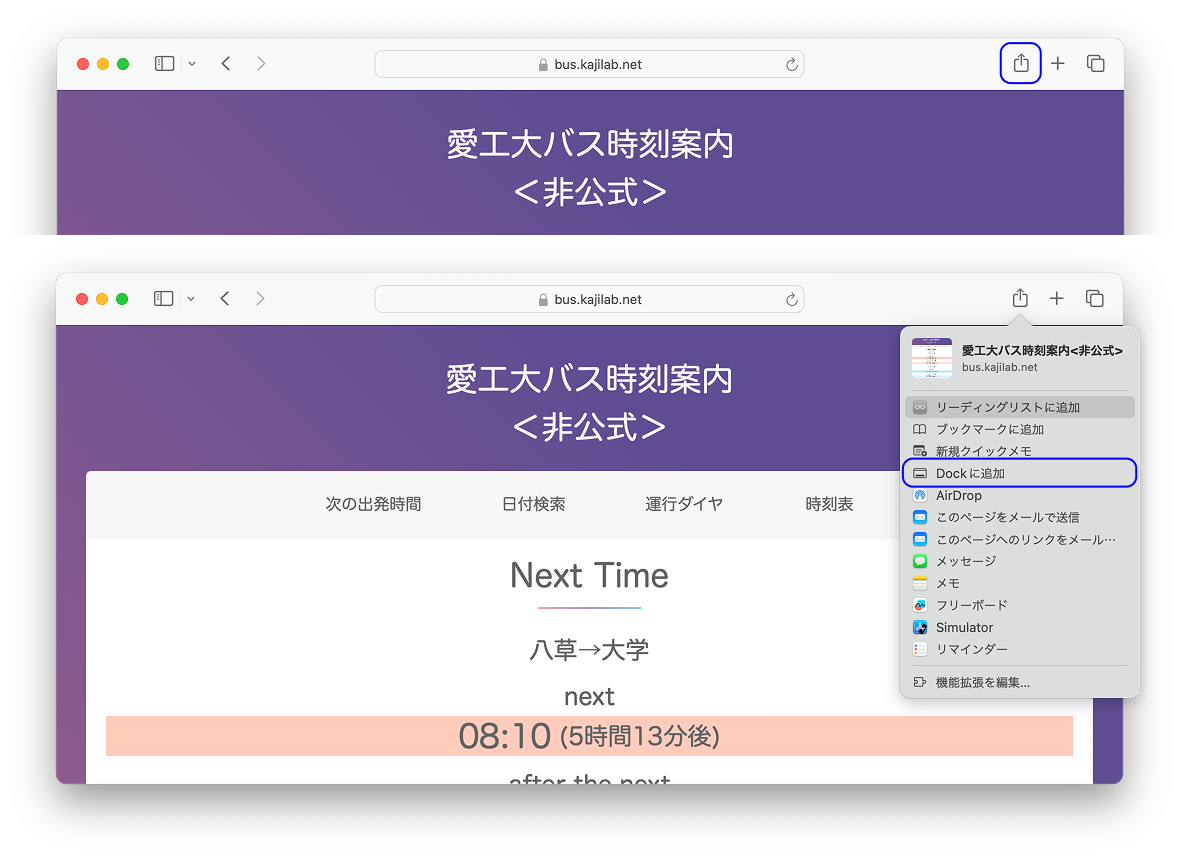Expand the sidebar dropdown chevron in the lower window
1180x859 pixels.
click(192, 299)
